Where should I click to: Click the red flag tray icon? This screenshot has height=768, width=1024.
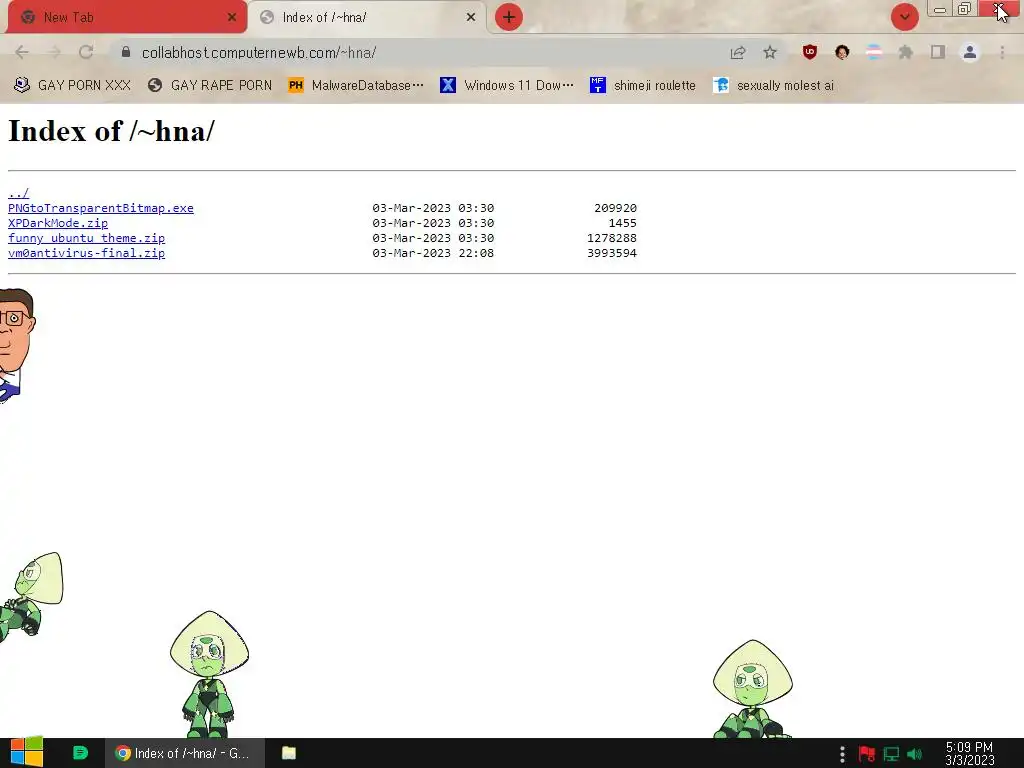867,754
